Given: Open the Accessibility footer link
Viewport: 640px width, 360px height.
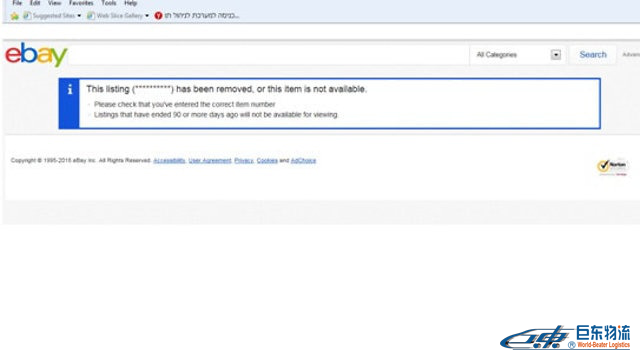Looking at the screenshot, I should [x=169, y=160].
